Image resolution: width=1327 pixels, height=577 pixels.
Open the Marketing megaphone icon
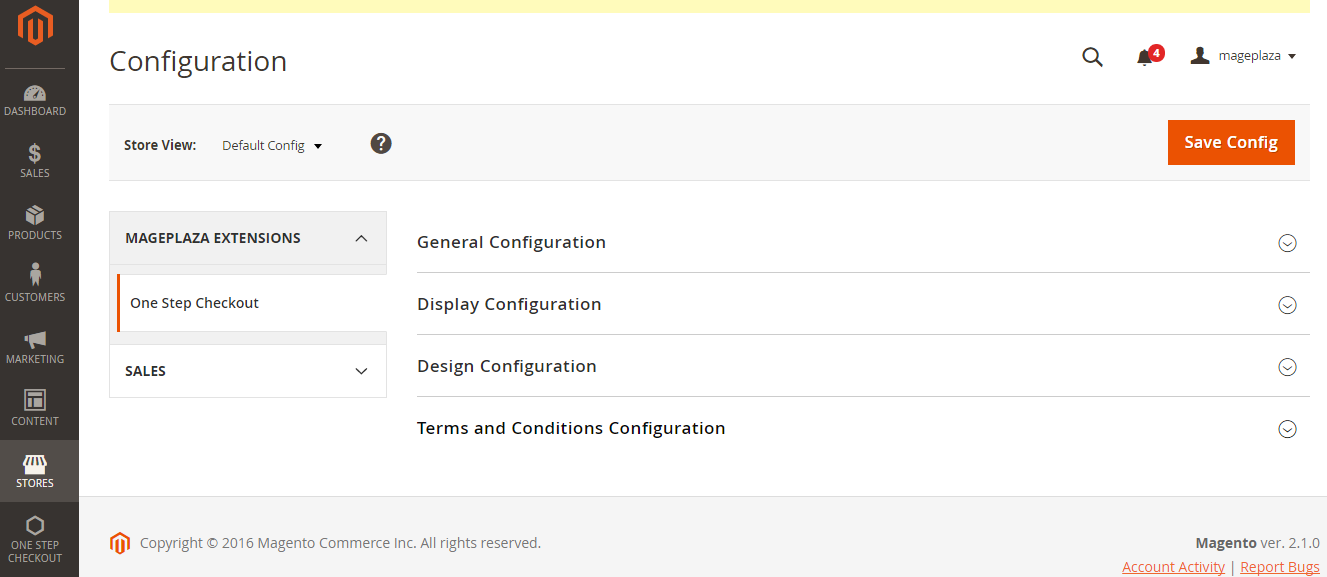[x=35, y=340]
